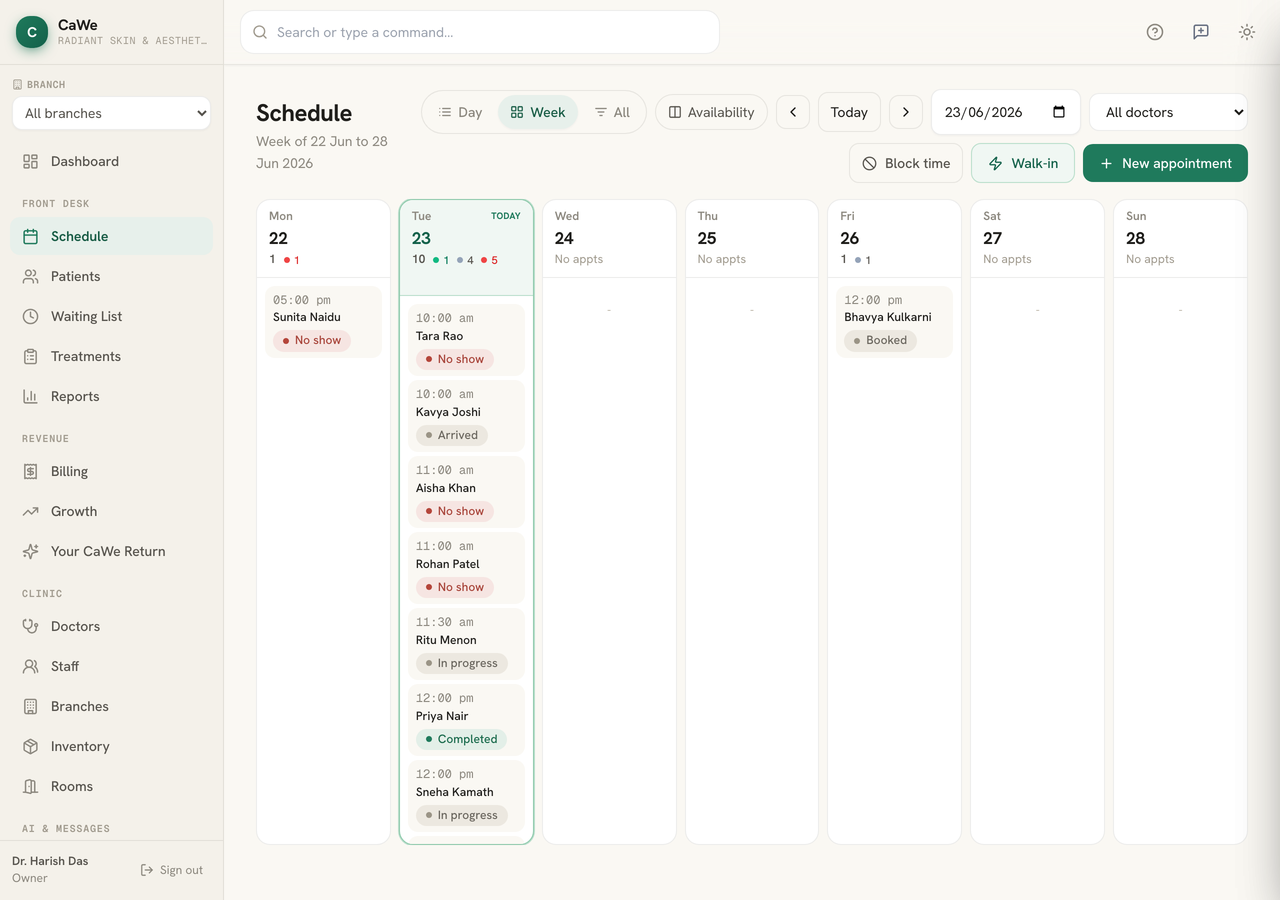
Task: Jump to Today
Action: tap(849, 112)
